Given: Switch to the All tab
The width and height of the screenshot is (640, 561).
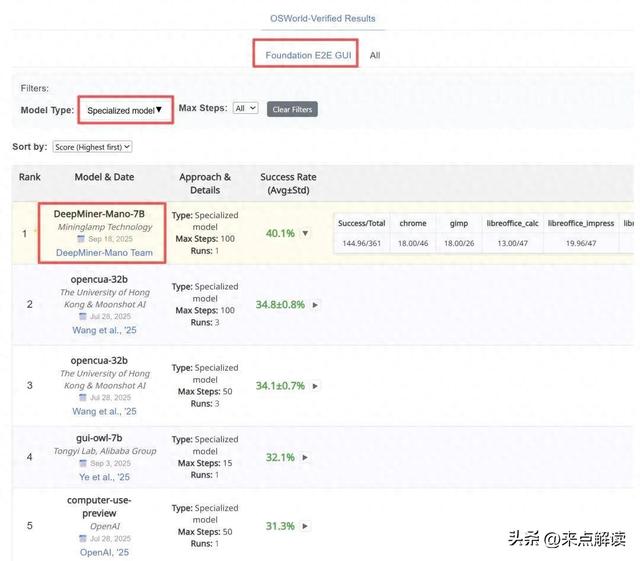Looking at the screenshot, I should point(375,55).
